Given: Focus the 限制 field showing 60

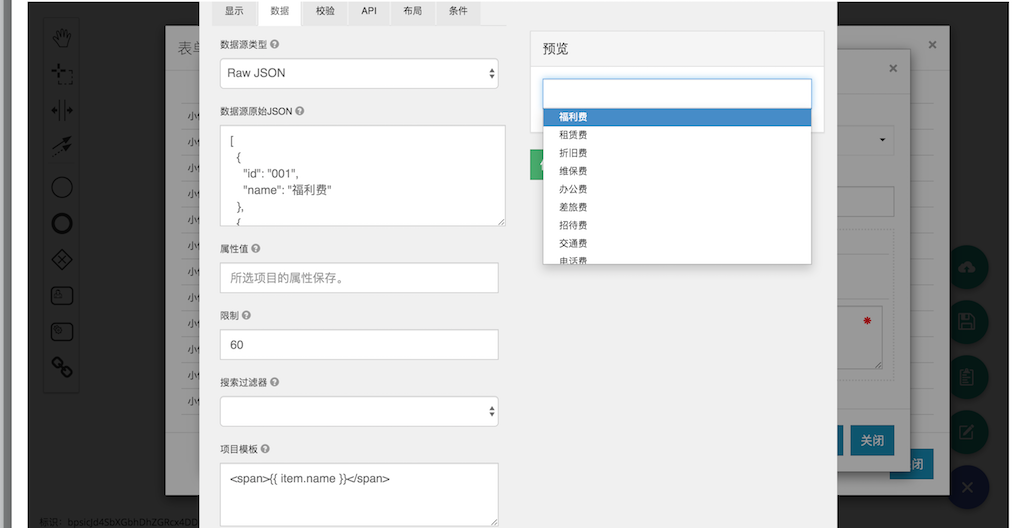Looking at the screenshot, I should coord(359,345).
